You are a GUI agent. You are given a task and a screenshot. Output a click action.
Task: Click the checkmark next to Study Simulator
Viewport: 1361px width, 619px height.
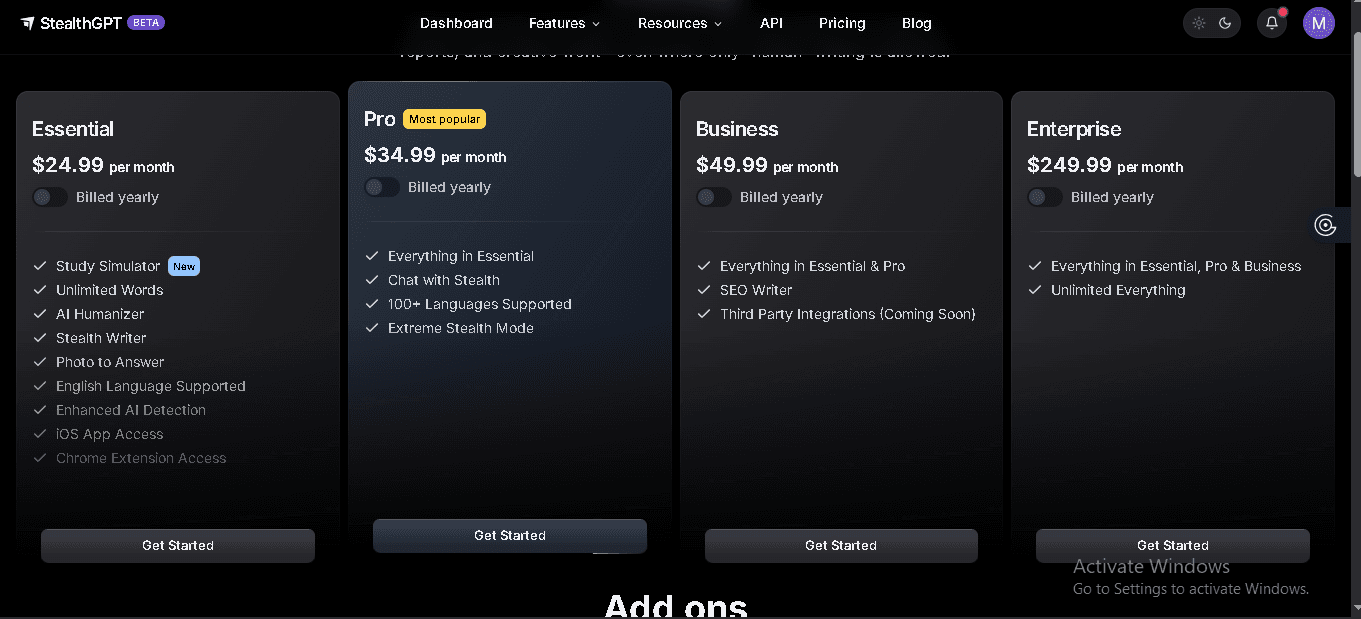(x=40, y=265)
